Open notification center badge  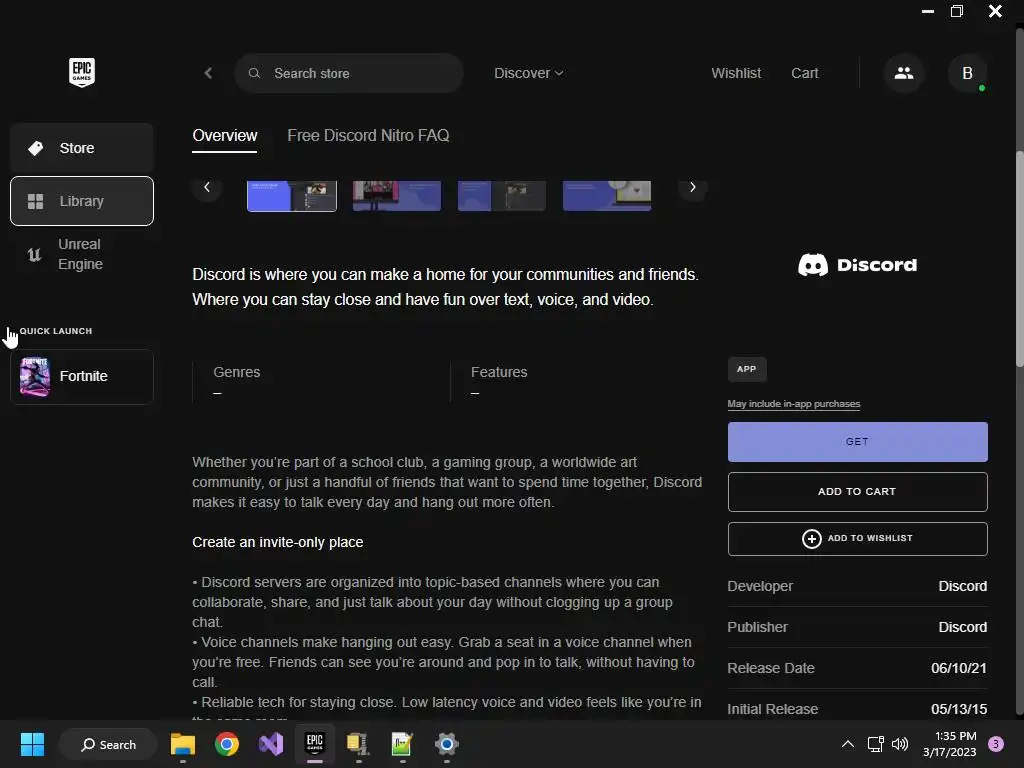click(x=995, y=744)
